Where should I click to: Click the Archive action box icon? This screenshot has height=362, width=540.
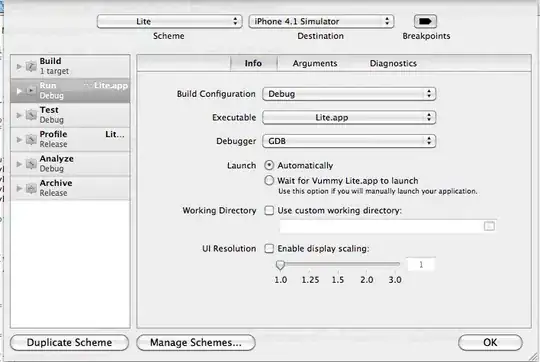coord(31,188)
